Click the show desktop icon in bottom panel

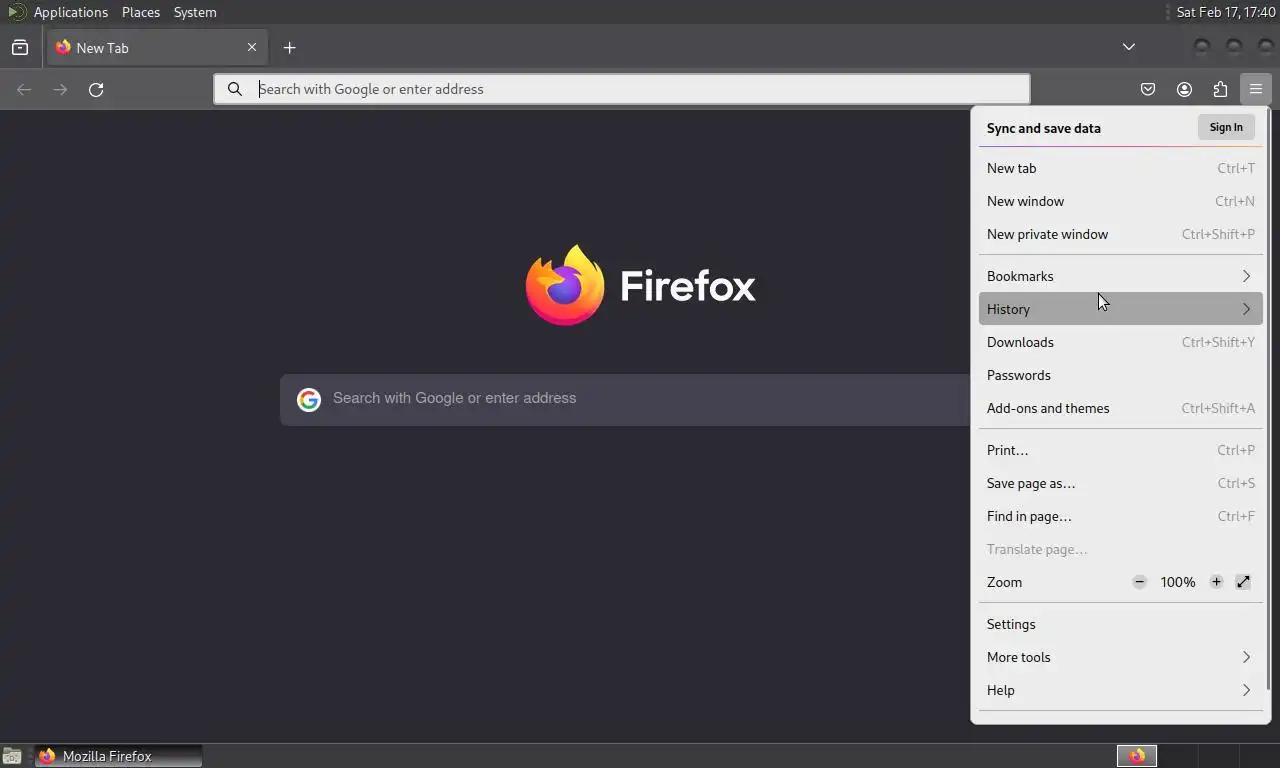(12, 756)
